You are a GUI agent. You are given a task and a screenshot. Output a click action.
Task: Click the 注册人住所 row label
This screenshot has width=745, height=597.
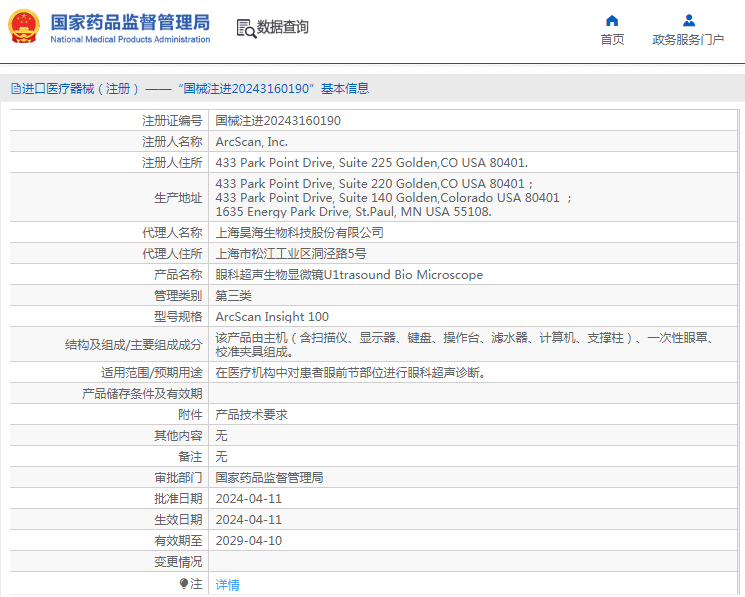click(172, 162)
